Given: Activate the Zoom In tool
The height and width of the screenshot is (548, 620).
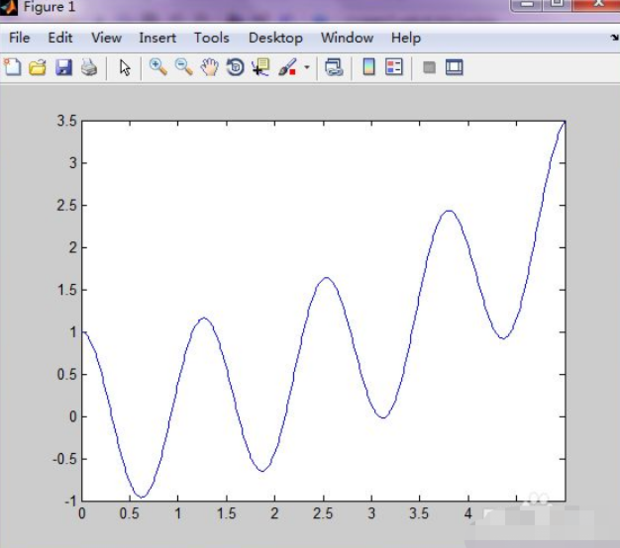Looking at the screenshot, I should [x=158, y=67].
